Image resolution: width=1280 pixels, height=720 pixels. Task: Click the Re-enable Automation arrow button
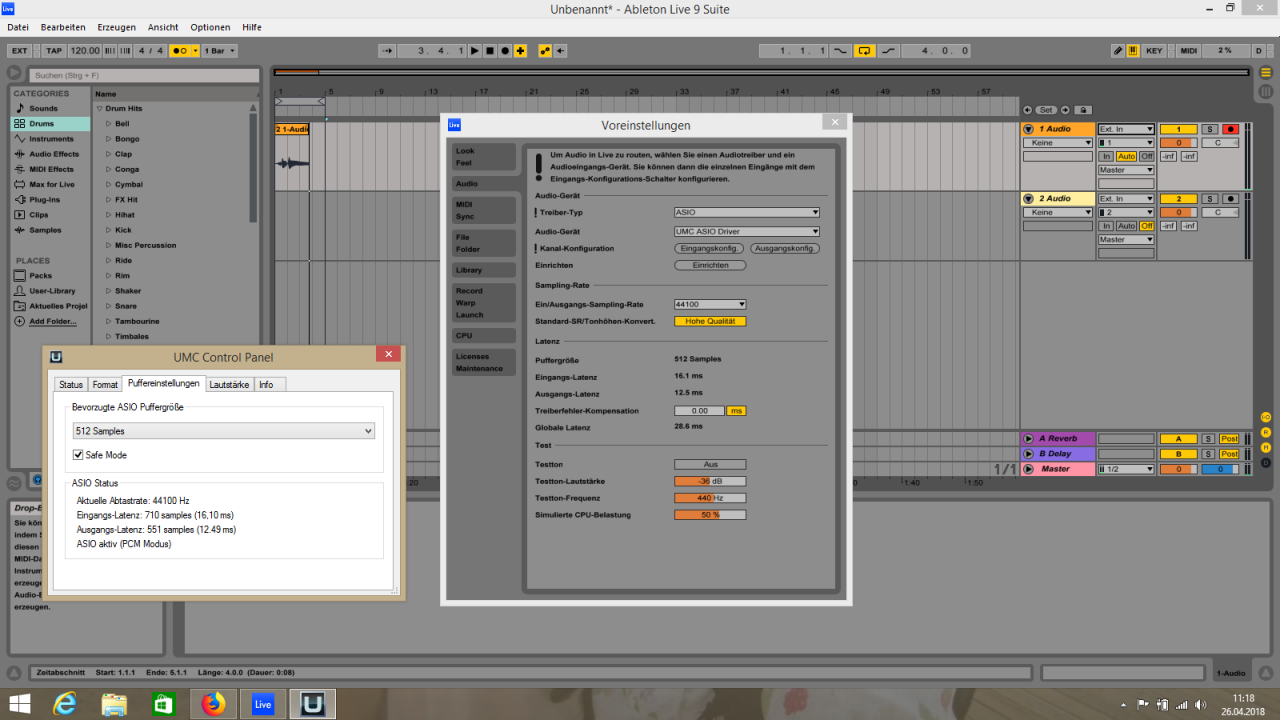[x=560, y=50]
